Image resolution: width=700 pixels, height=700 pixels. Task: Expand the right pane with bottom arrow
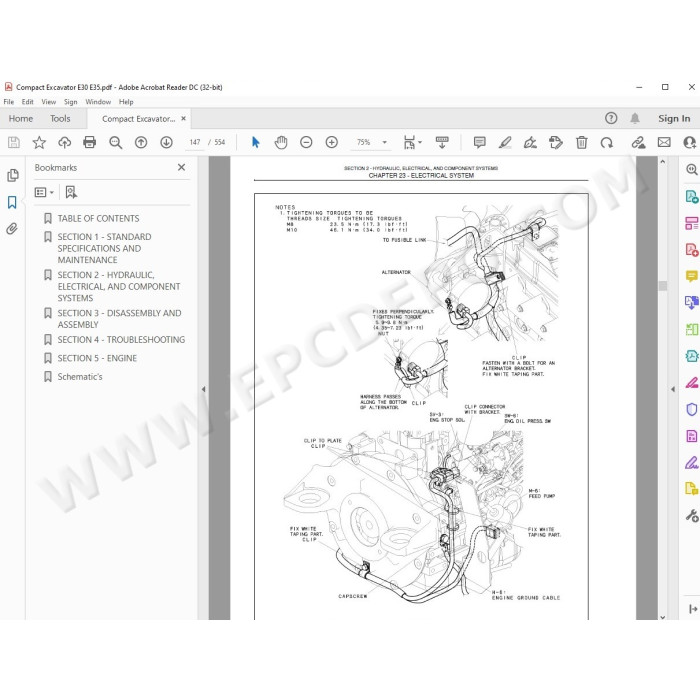pos(692,609)
